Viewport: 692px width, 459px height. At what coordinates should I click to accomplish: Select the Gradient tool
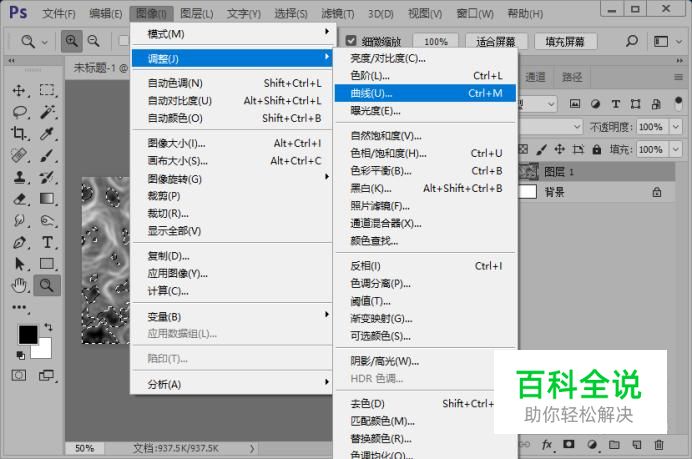click(47, 199)
